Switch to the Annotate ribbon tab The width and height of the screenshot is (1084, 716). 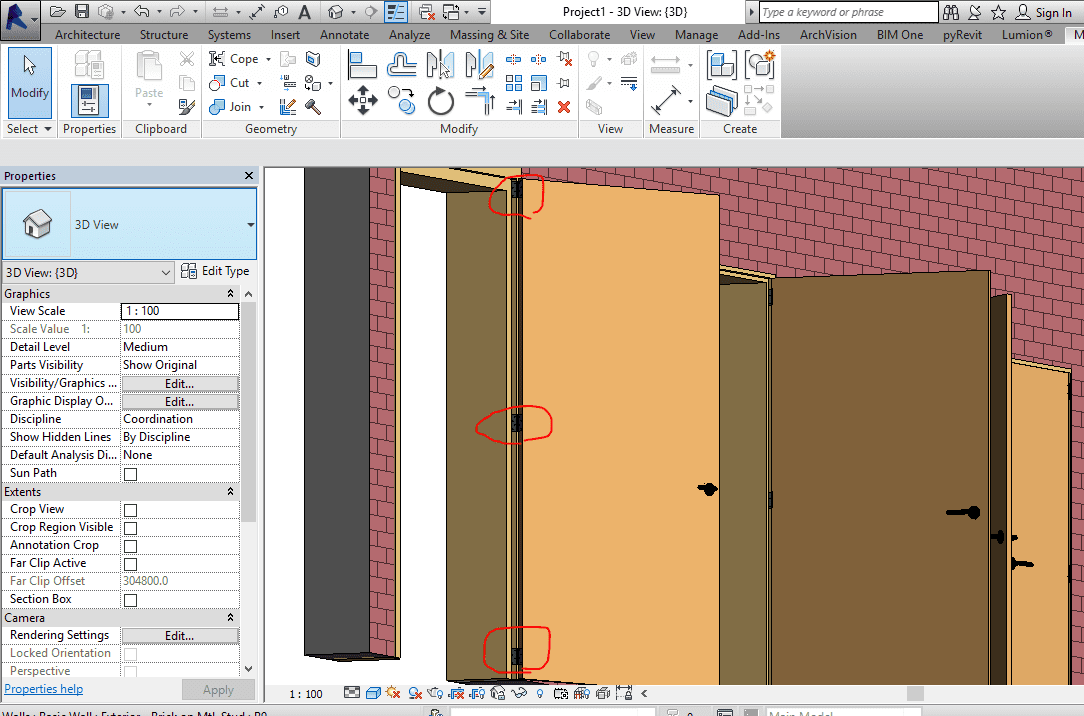click(344, 35)
